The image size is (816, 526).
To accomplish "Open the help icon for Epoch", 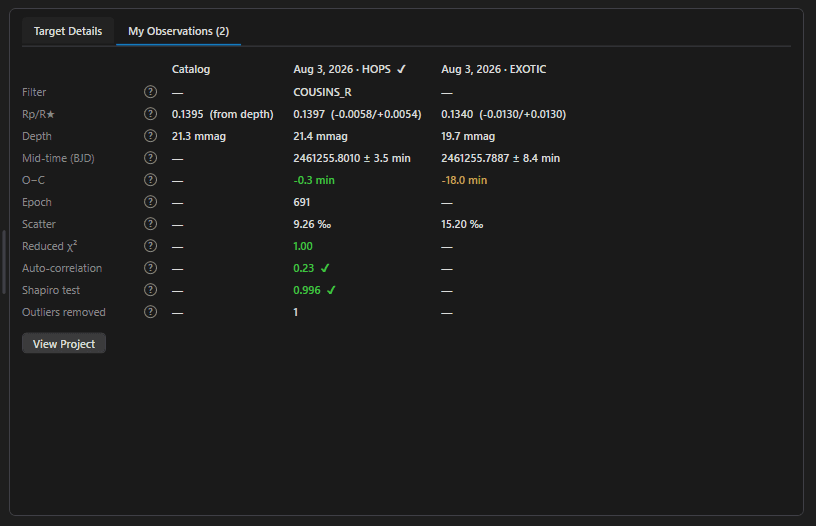I will click(x=150, y=202).
